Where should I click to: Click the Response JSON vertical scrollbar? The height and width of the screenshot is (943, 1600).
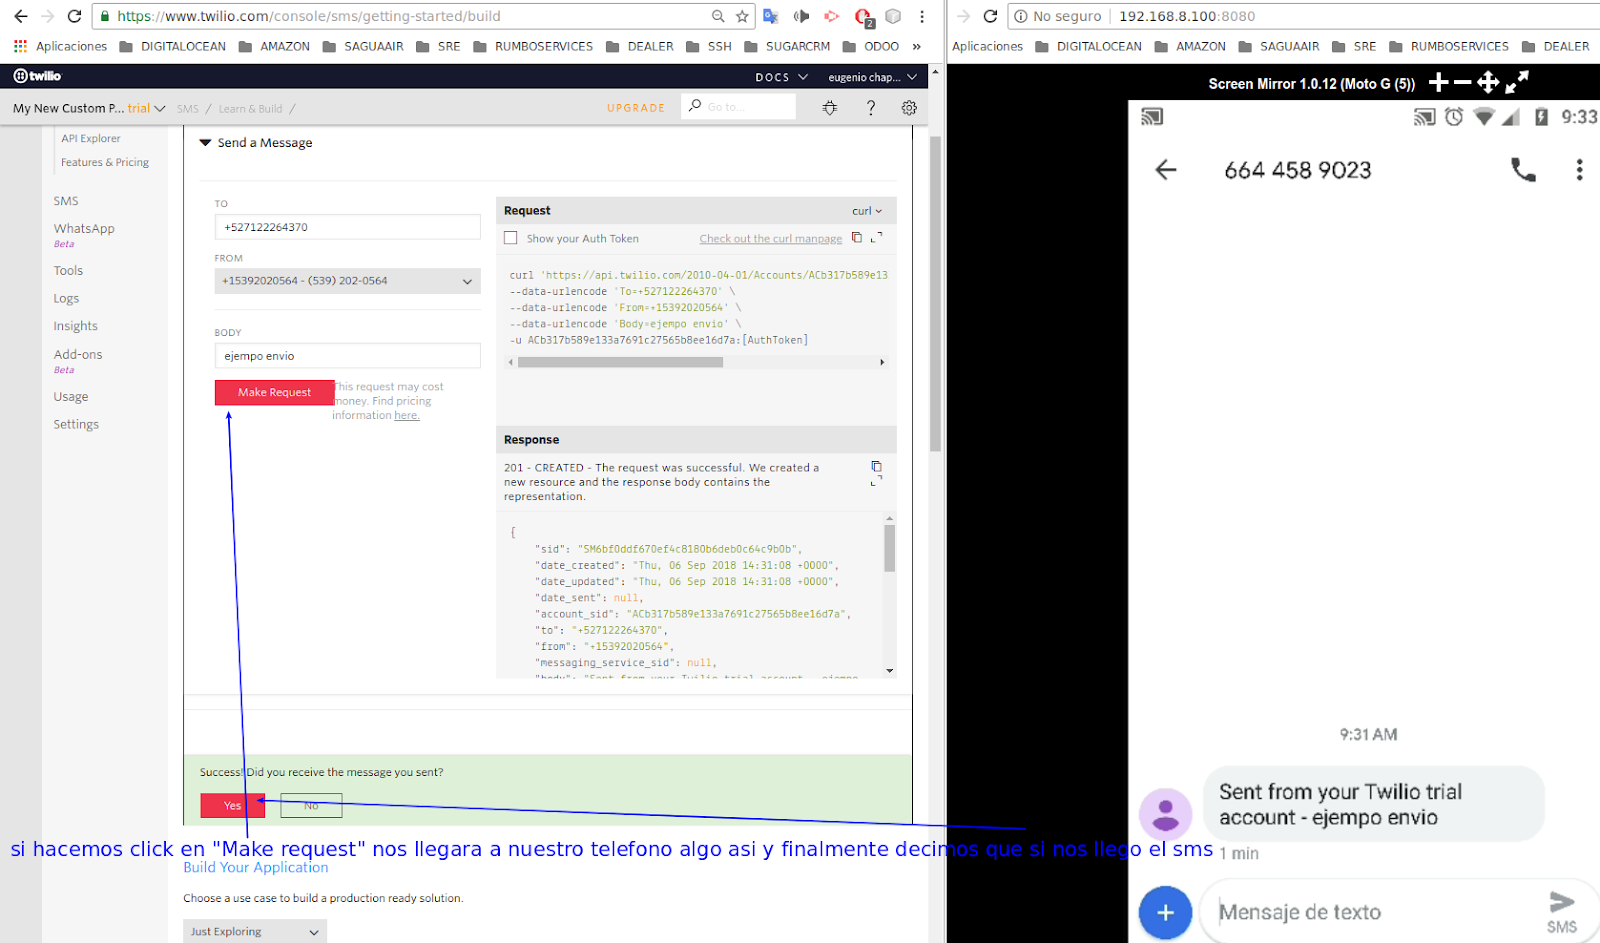point(889,547)
